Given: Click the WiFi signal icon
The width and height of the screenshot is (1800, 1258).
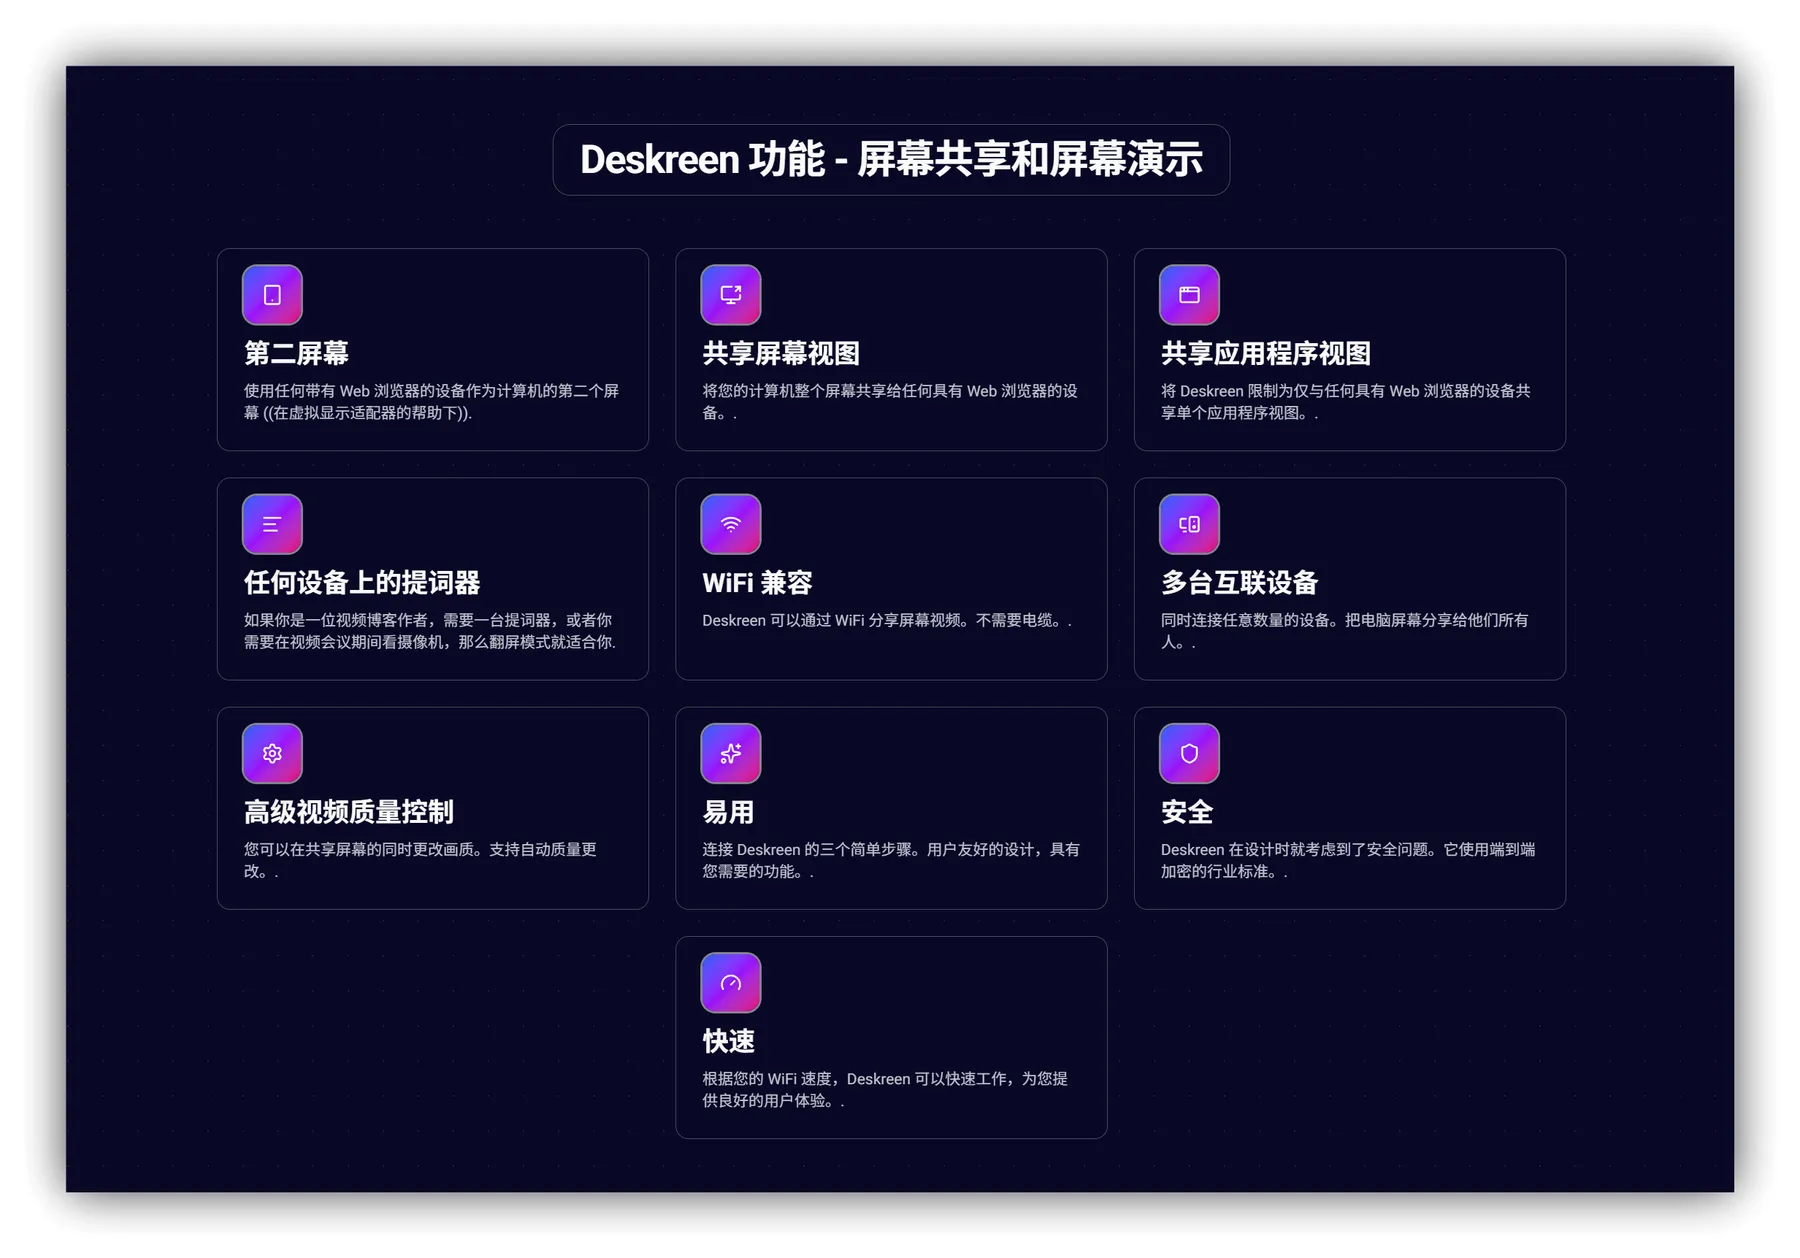Looking at the screenshot, I should 730,524.
